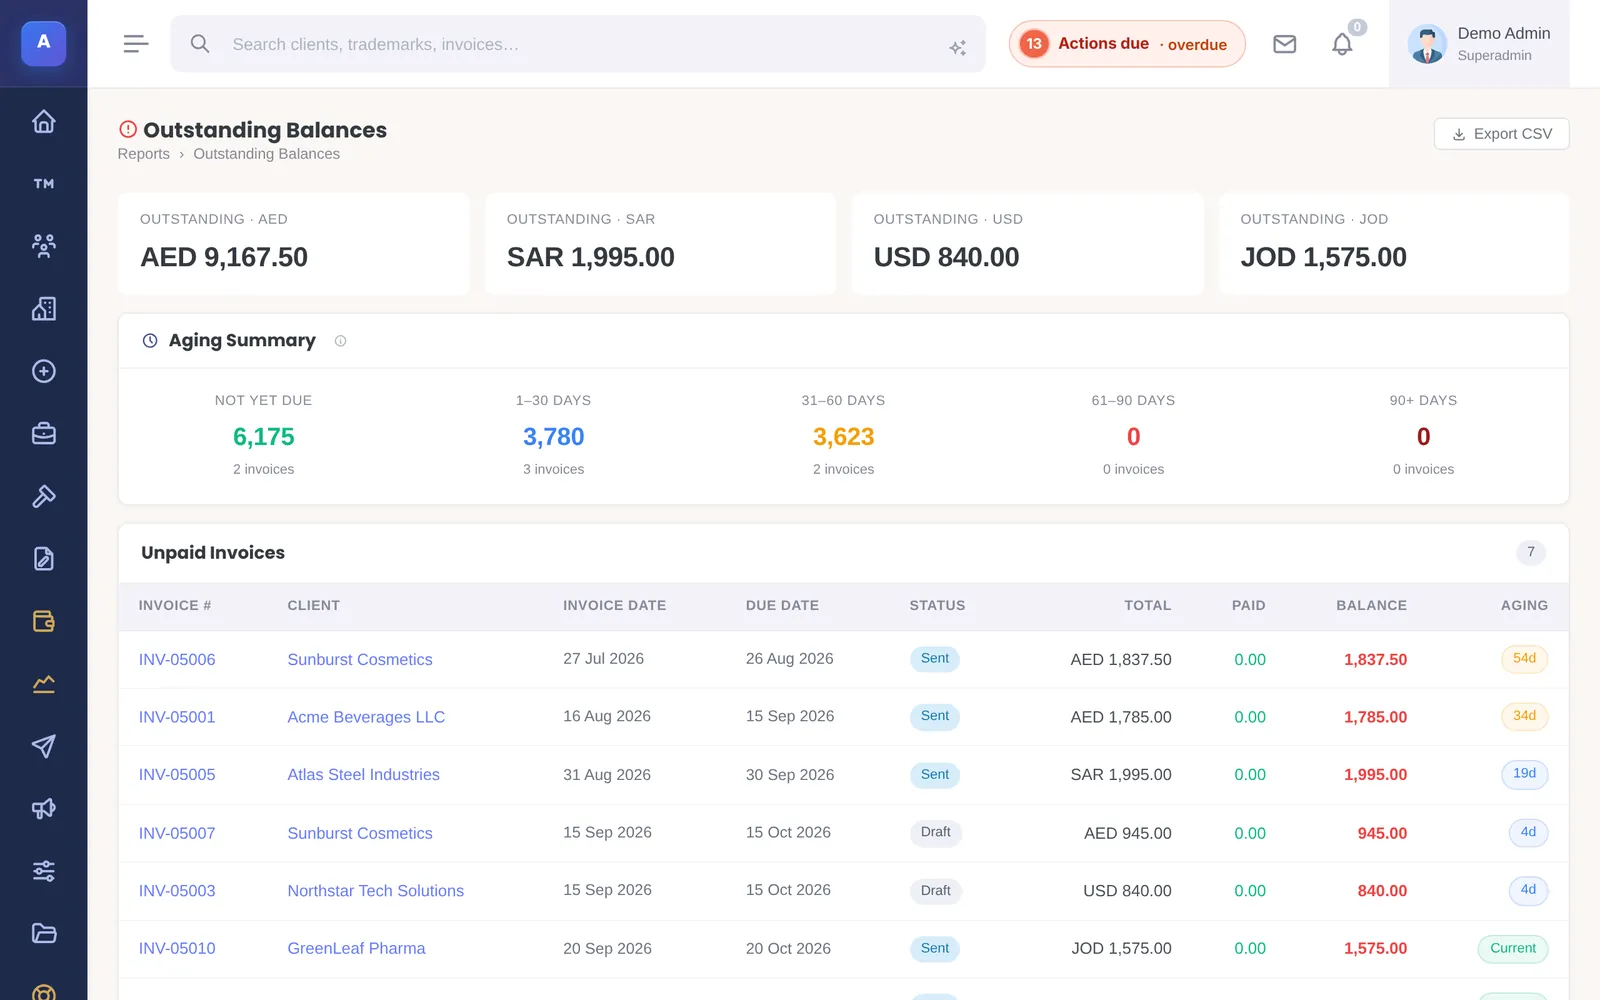Toggle the sidebar hamburger menu
Image resolution: width=1600 pixels, height=1000 pixels.
[x=136, y=44]
